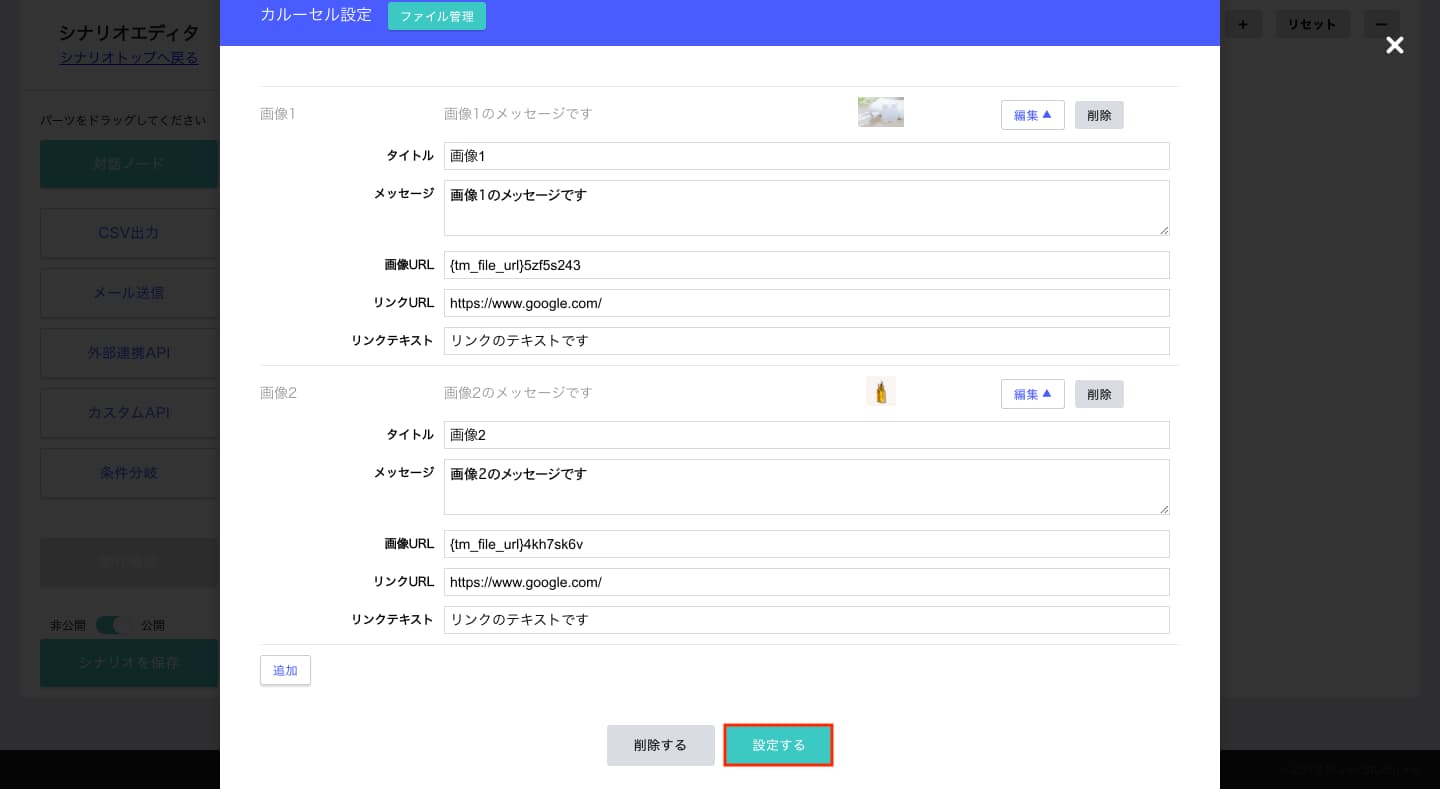This screenshot has height=789, width=1440.
Task: Click the 画像1 row heading
Action: point(278,114)
